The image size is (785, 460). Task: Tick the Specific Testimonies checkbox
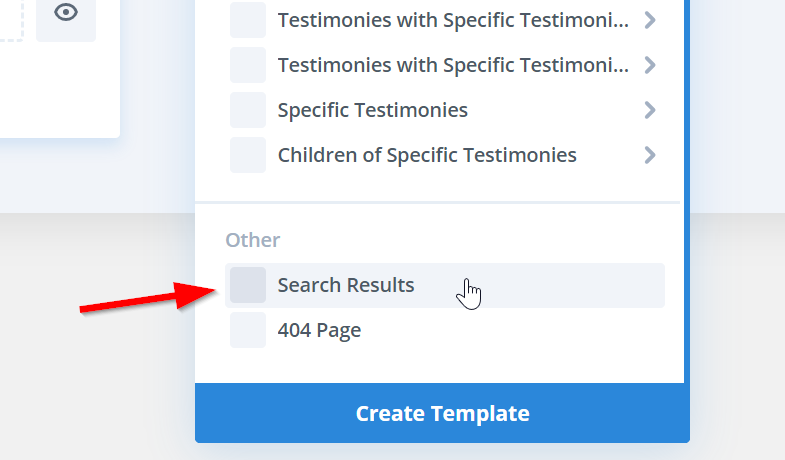pyautogui.click(x=248, y=110)
